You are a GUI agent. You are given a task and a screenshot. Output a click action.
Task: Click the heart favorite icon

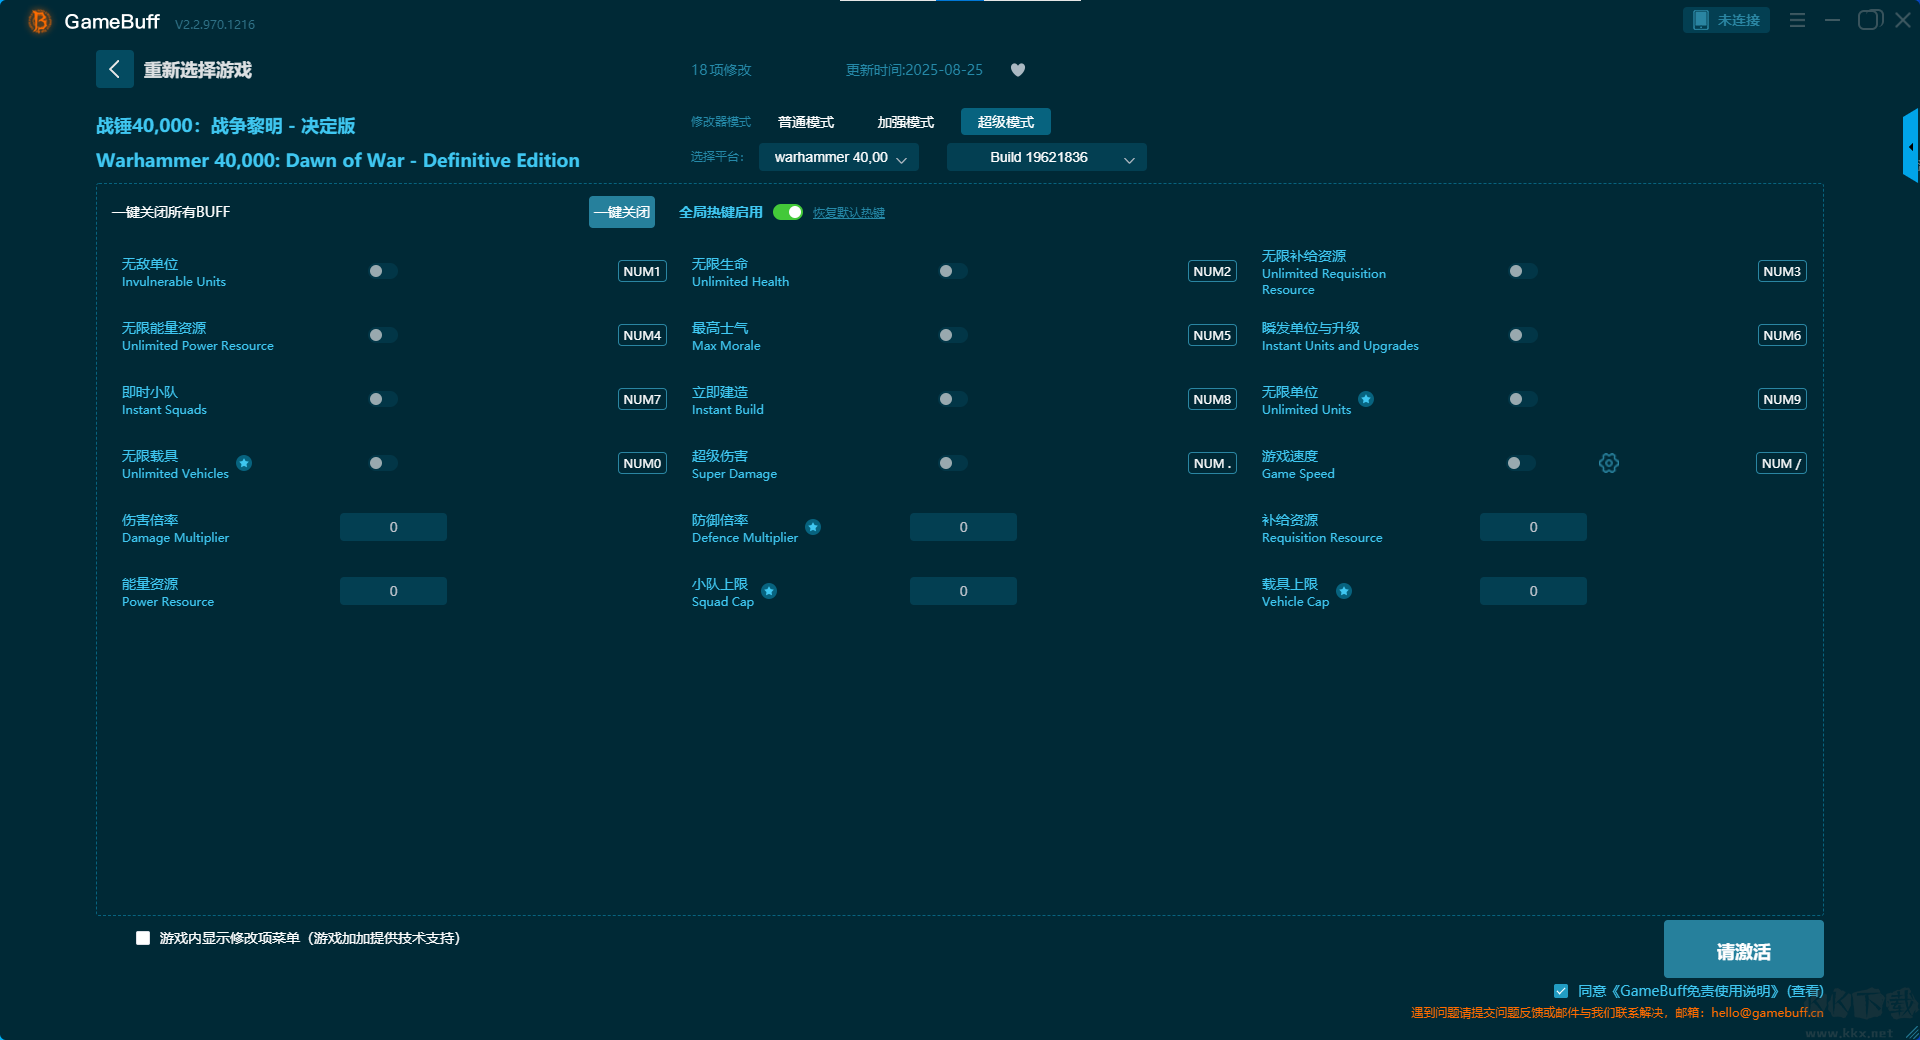(1018, 70)
